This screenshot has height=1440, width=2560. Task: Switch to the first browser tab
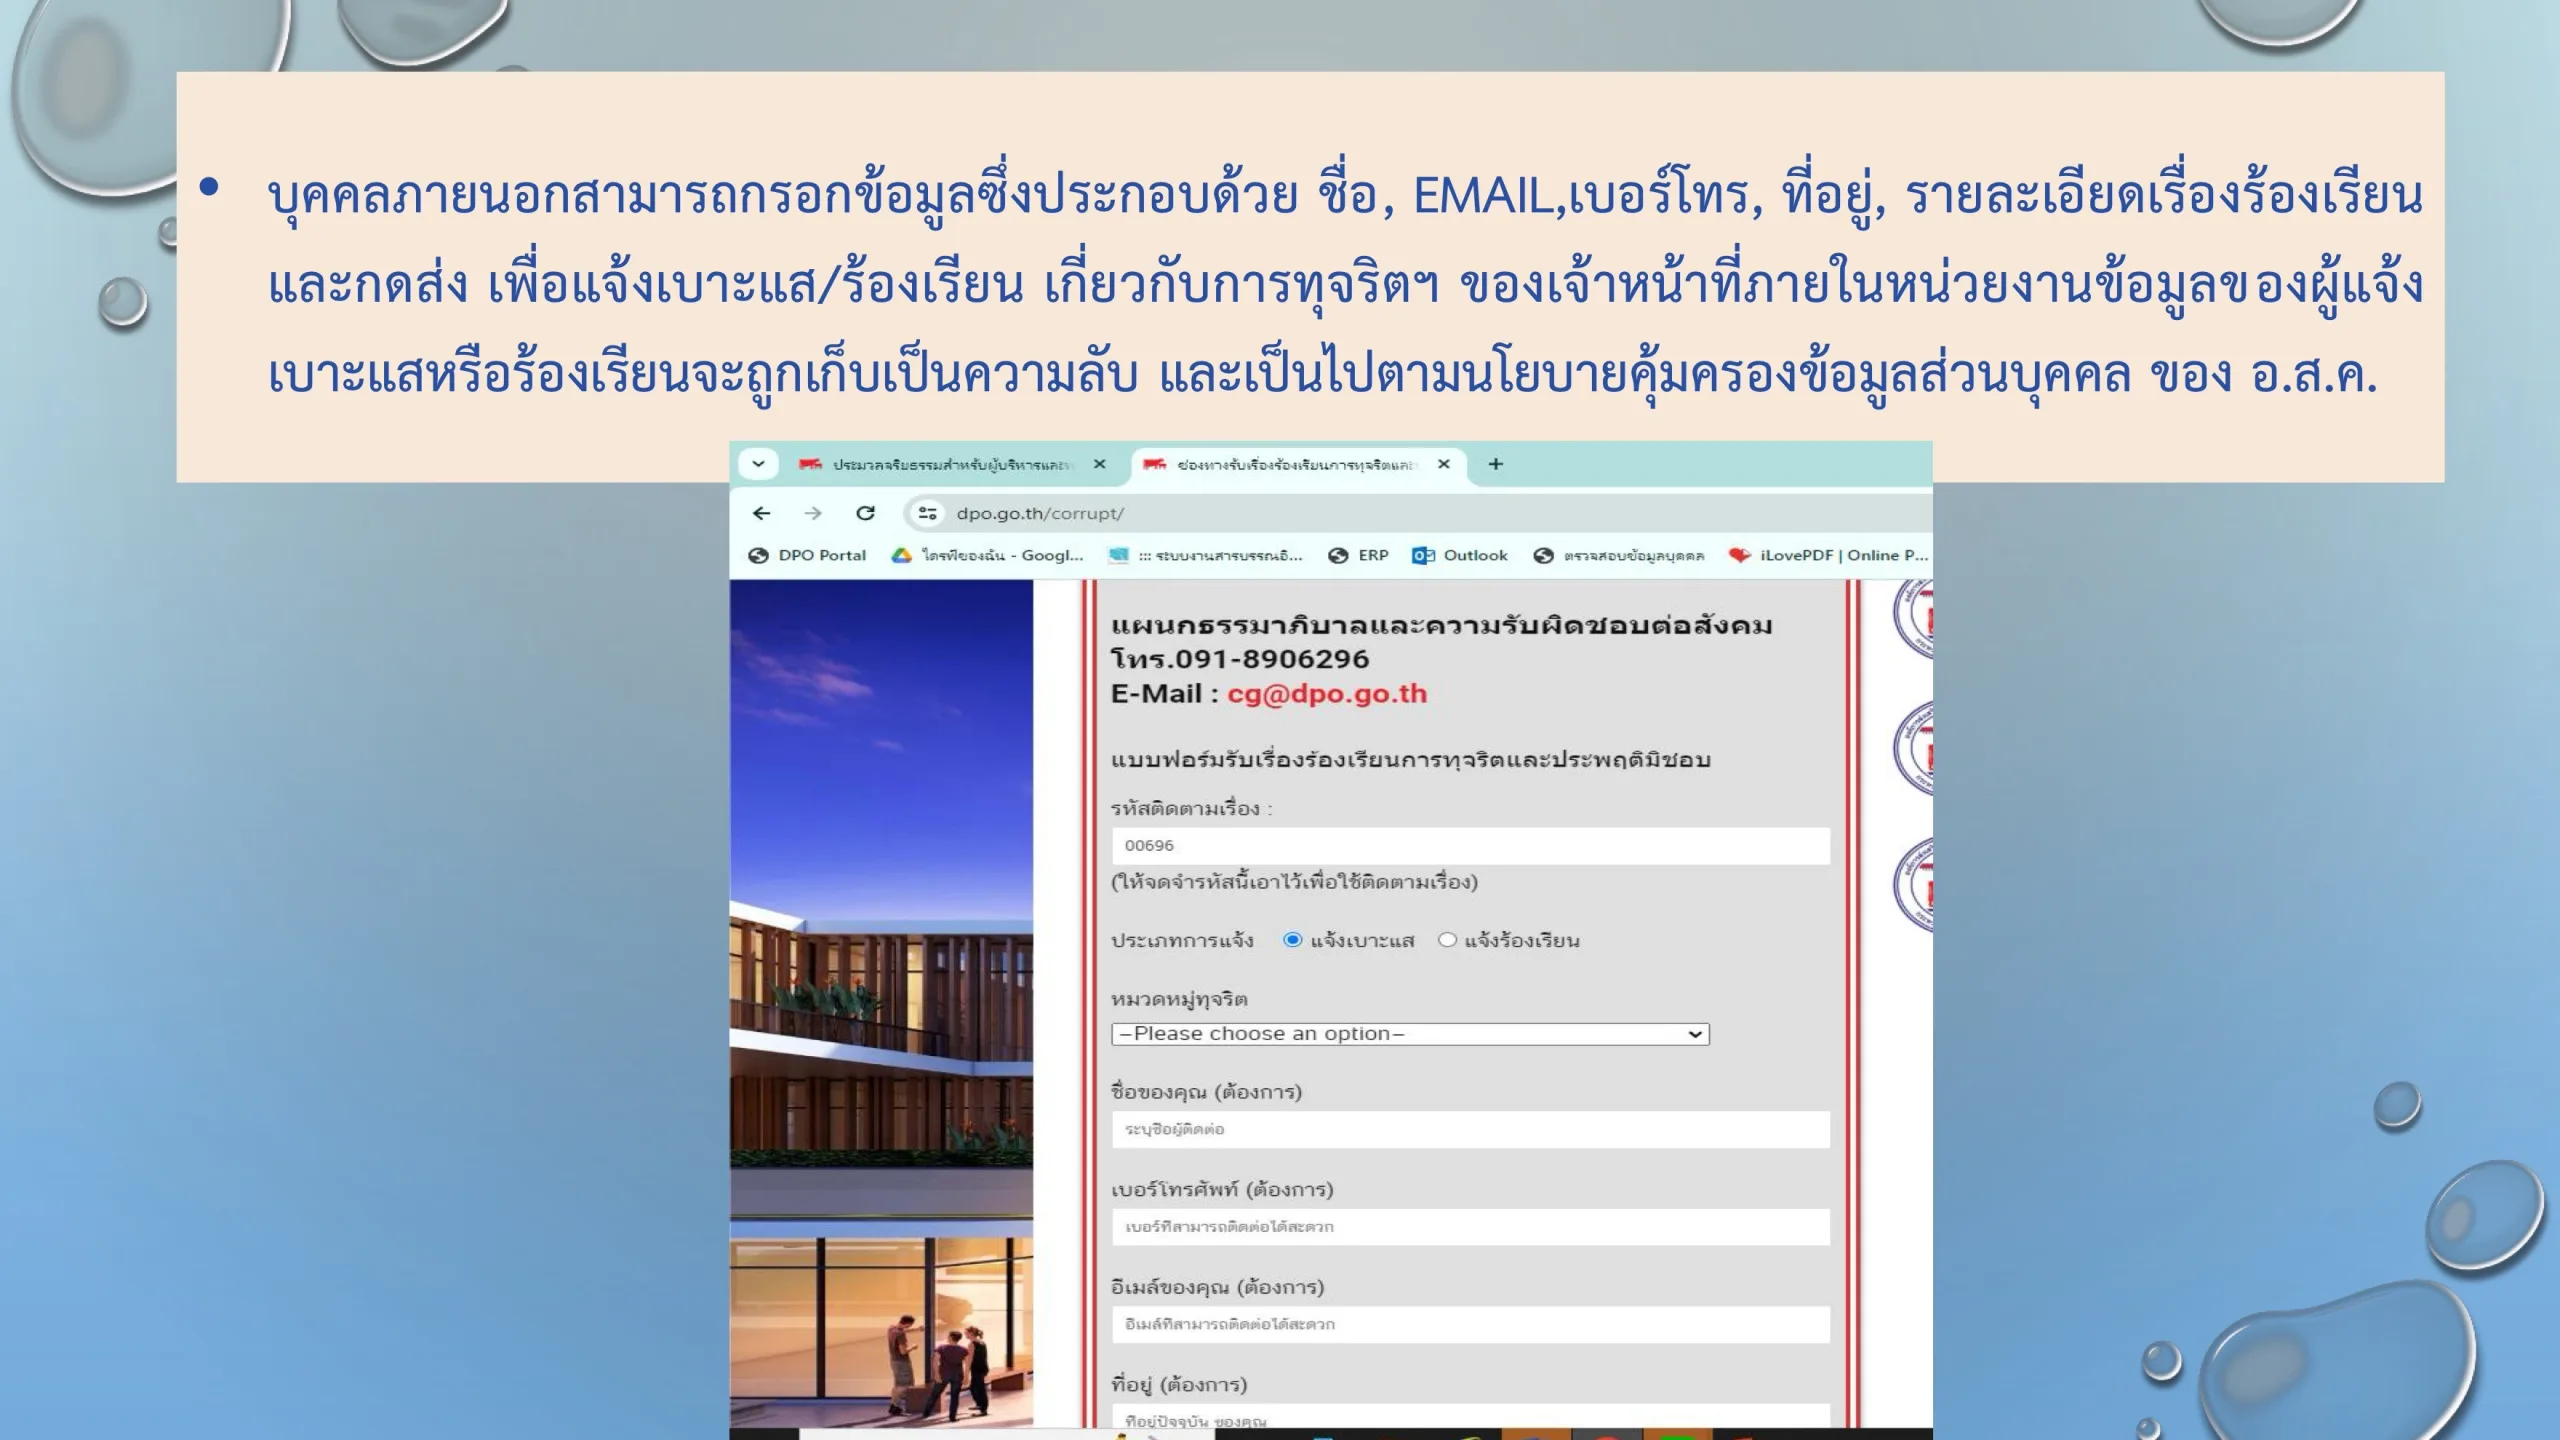950,464
